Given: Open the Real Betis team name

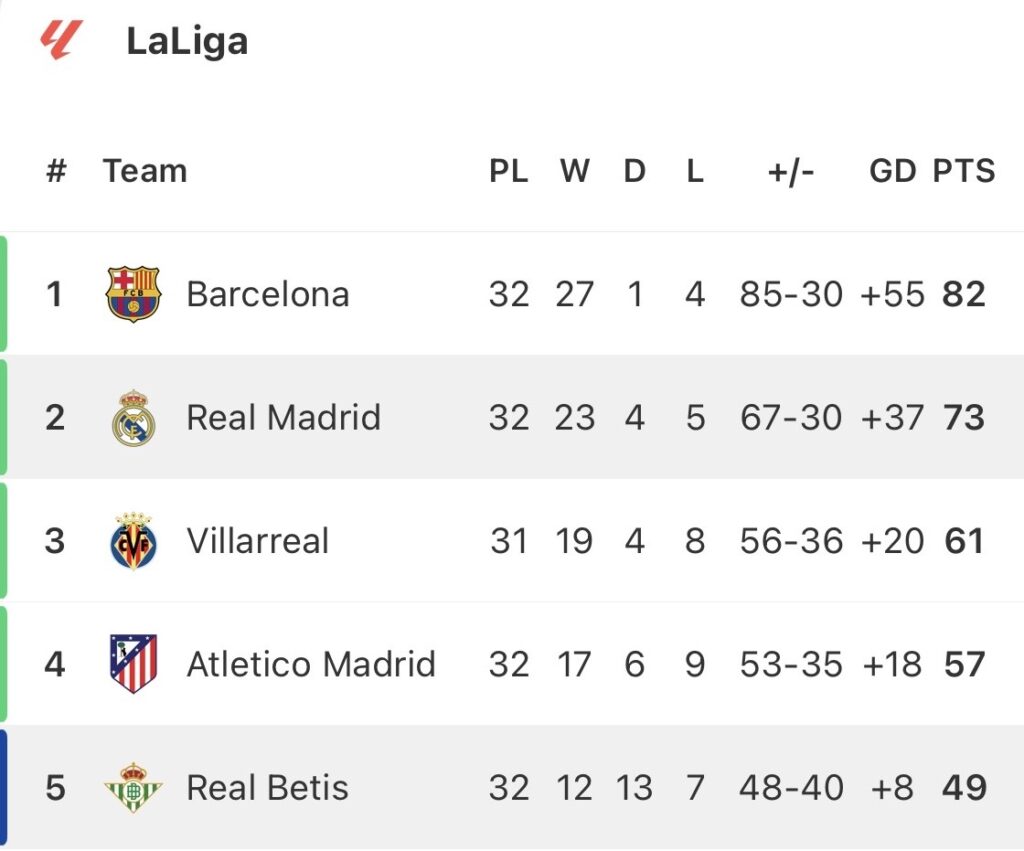Looking at the screenshot, I should [x=267, y=788].
